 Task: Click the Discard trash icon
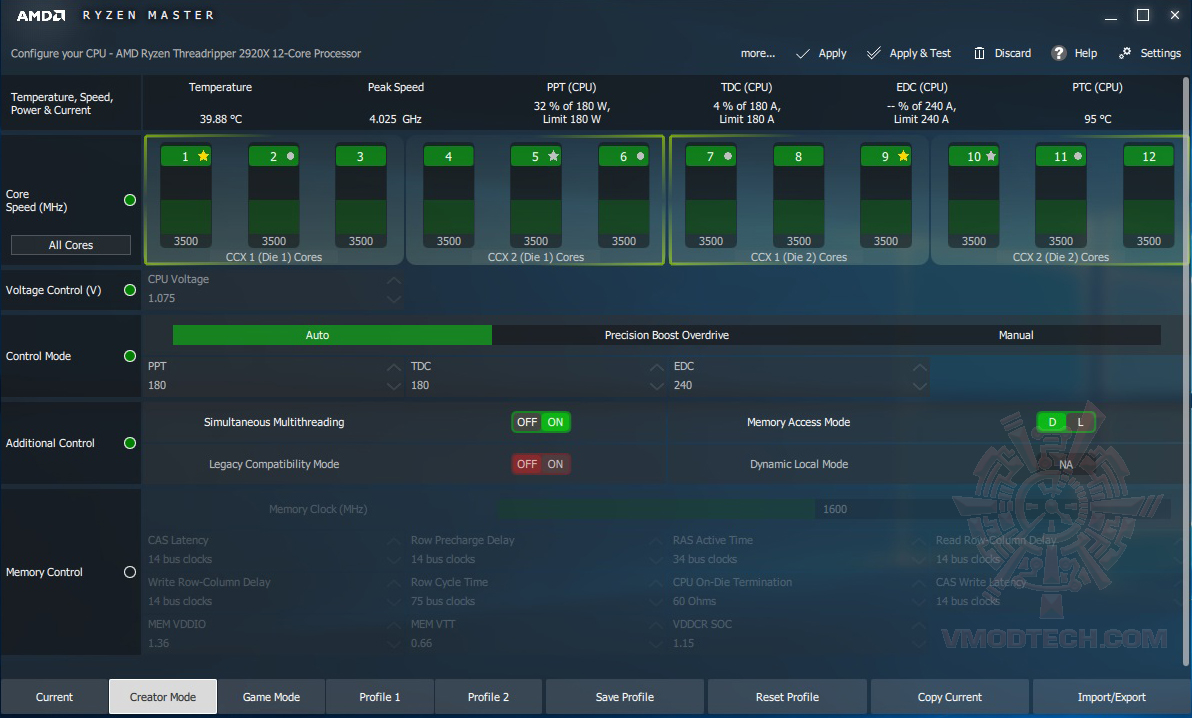[979, 53]
